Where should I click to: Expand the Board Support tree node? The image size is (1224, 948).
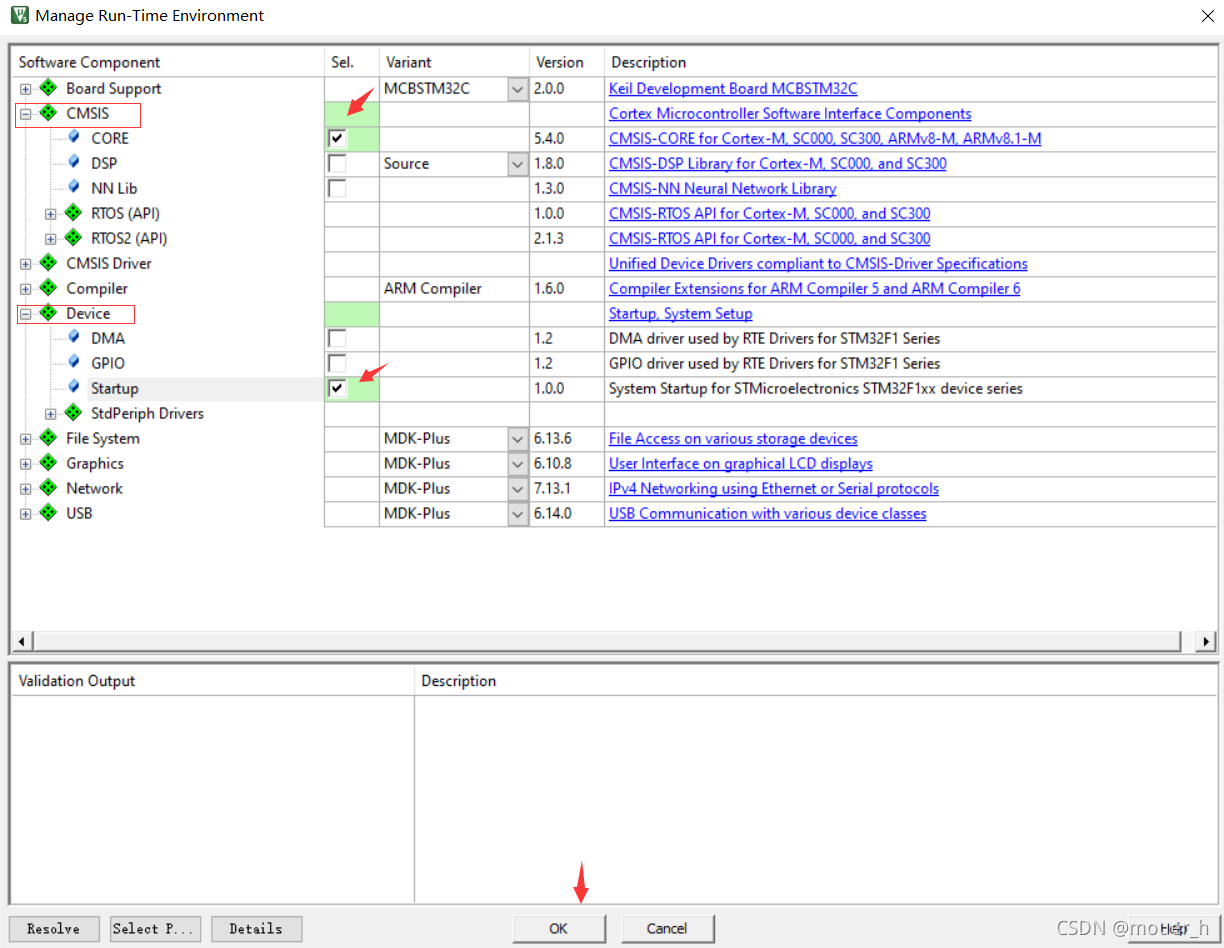[x=26, y=89]
